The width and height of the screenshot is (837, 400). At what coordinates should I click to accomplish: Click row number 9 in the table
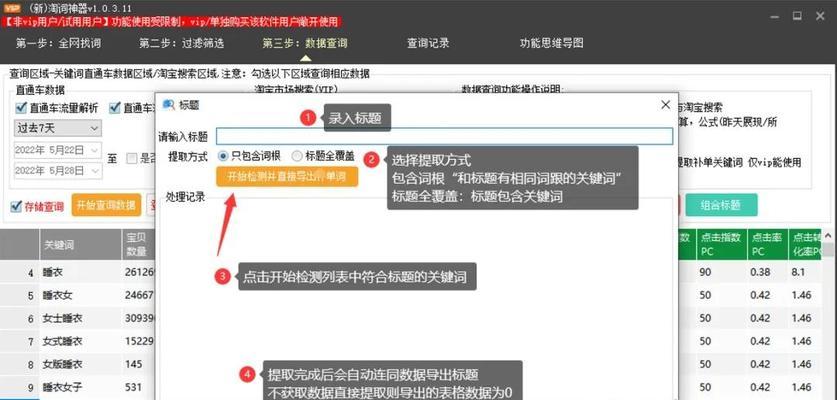point(31,387)
